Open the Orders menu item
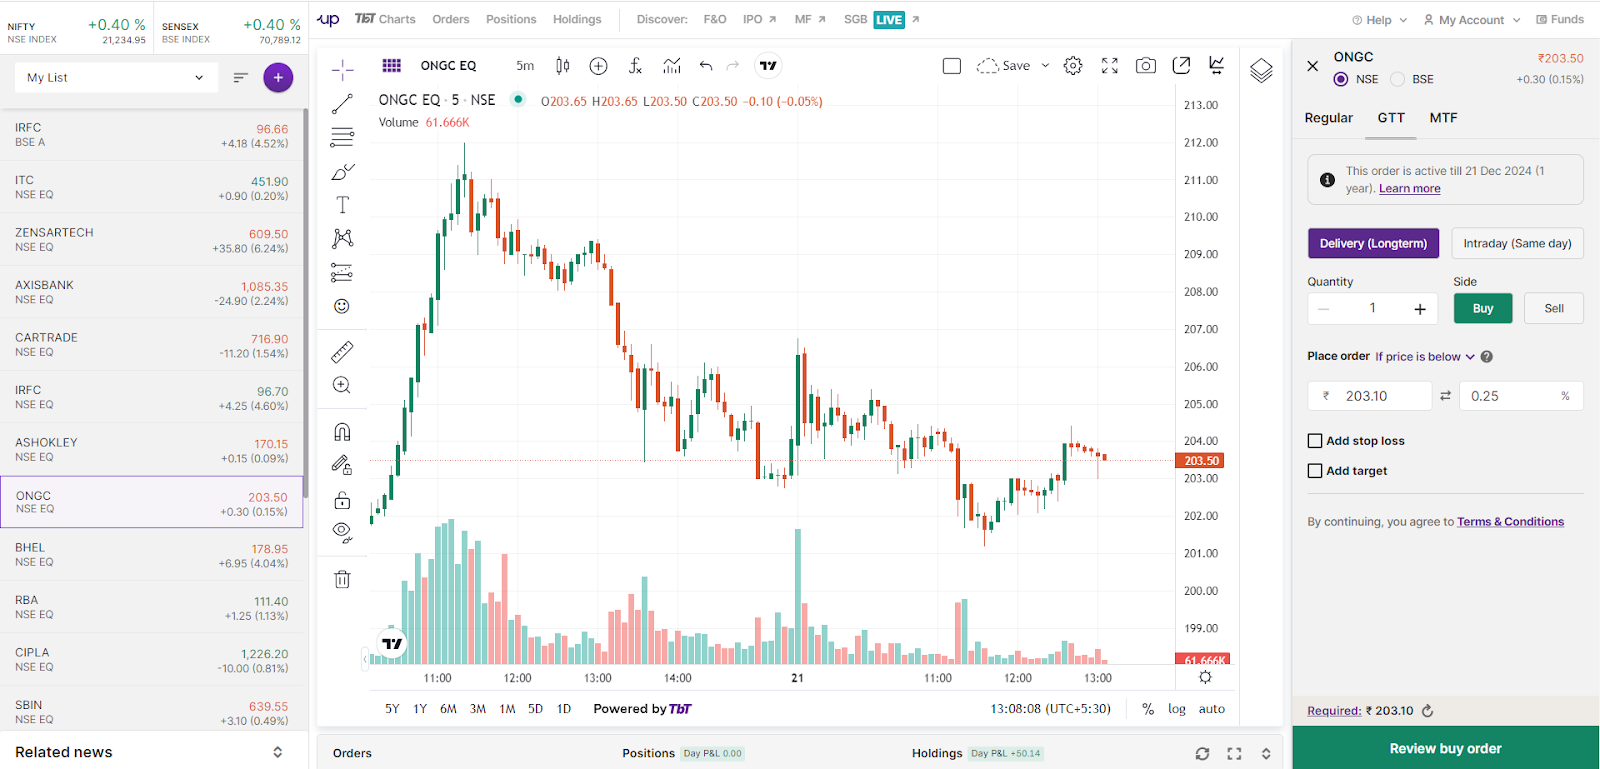The width and height of the screenshot is (1600, 769). (451, 19)
